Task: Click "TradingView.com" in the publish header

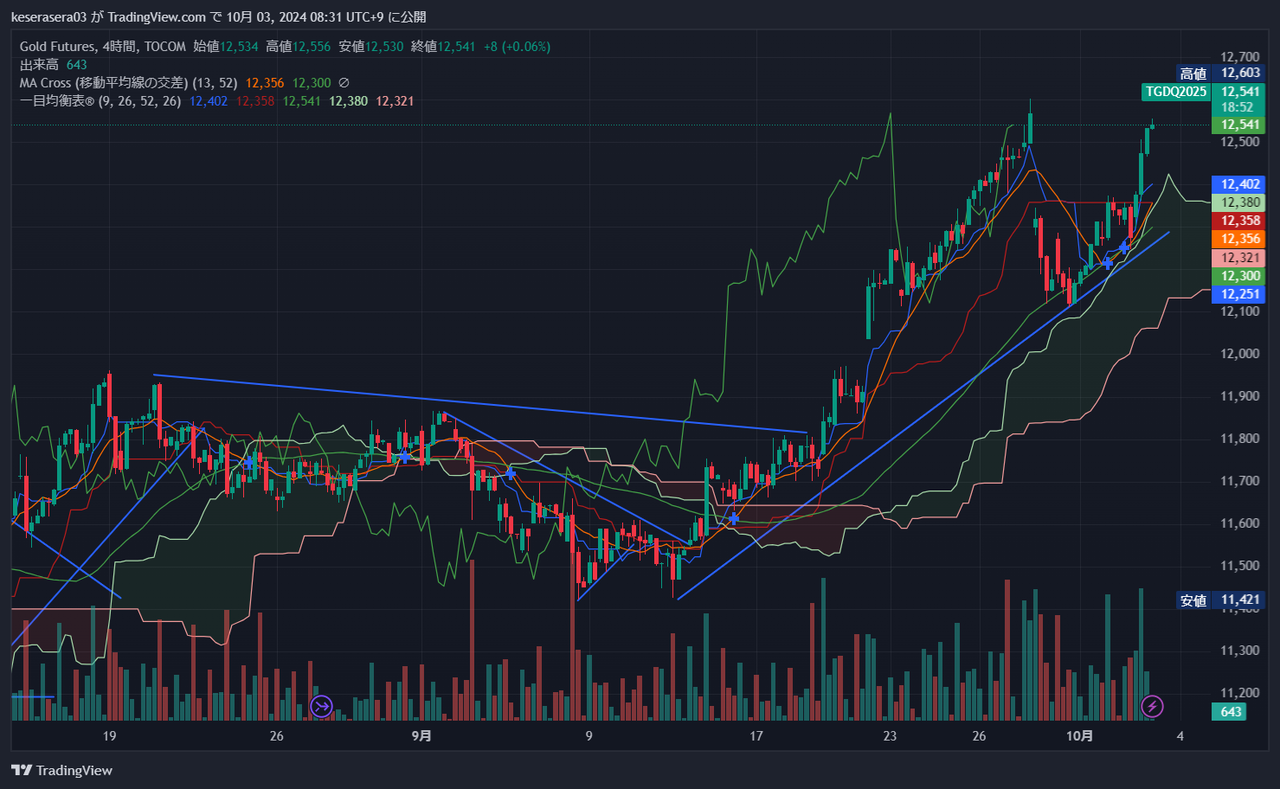Action: pos(157,17)
